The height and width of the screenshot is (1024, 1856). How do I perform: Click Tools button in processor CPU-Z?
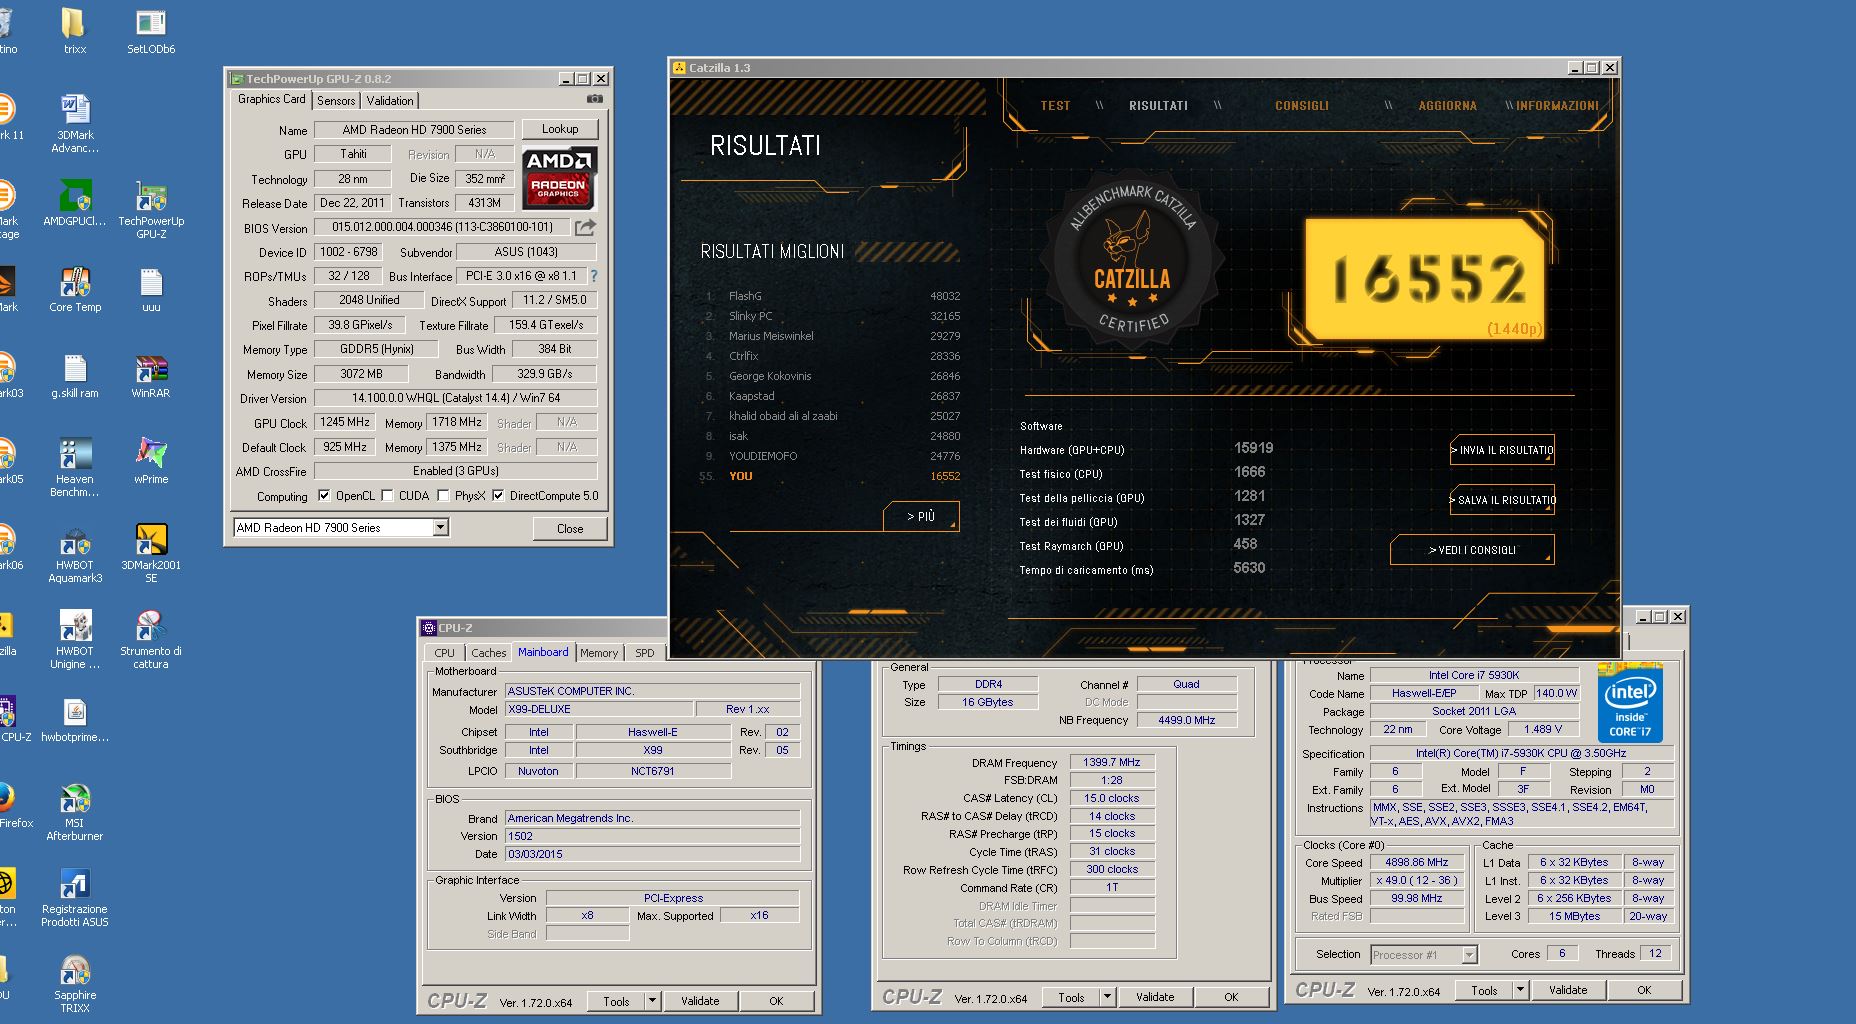pos(1484,990)
